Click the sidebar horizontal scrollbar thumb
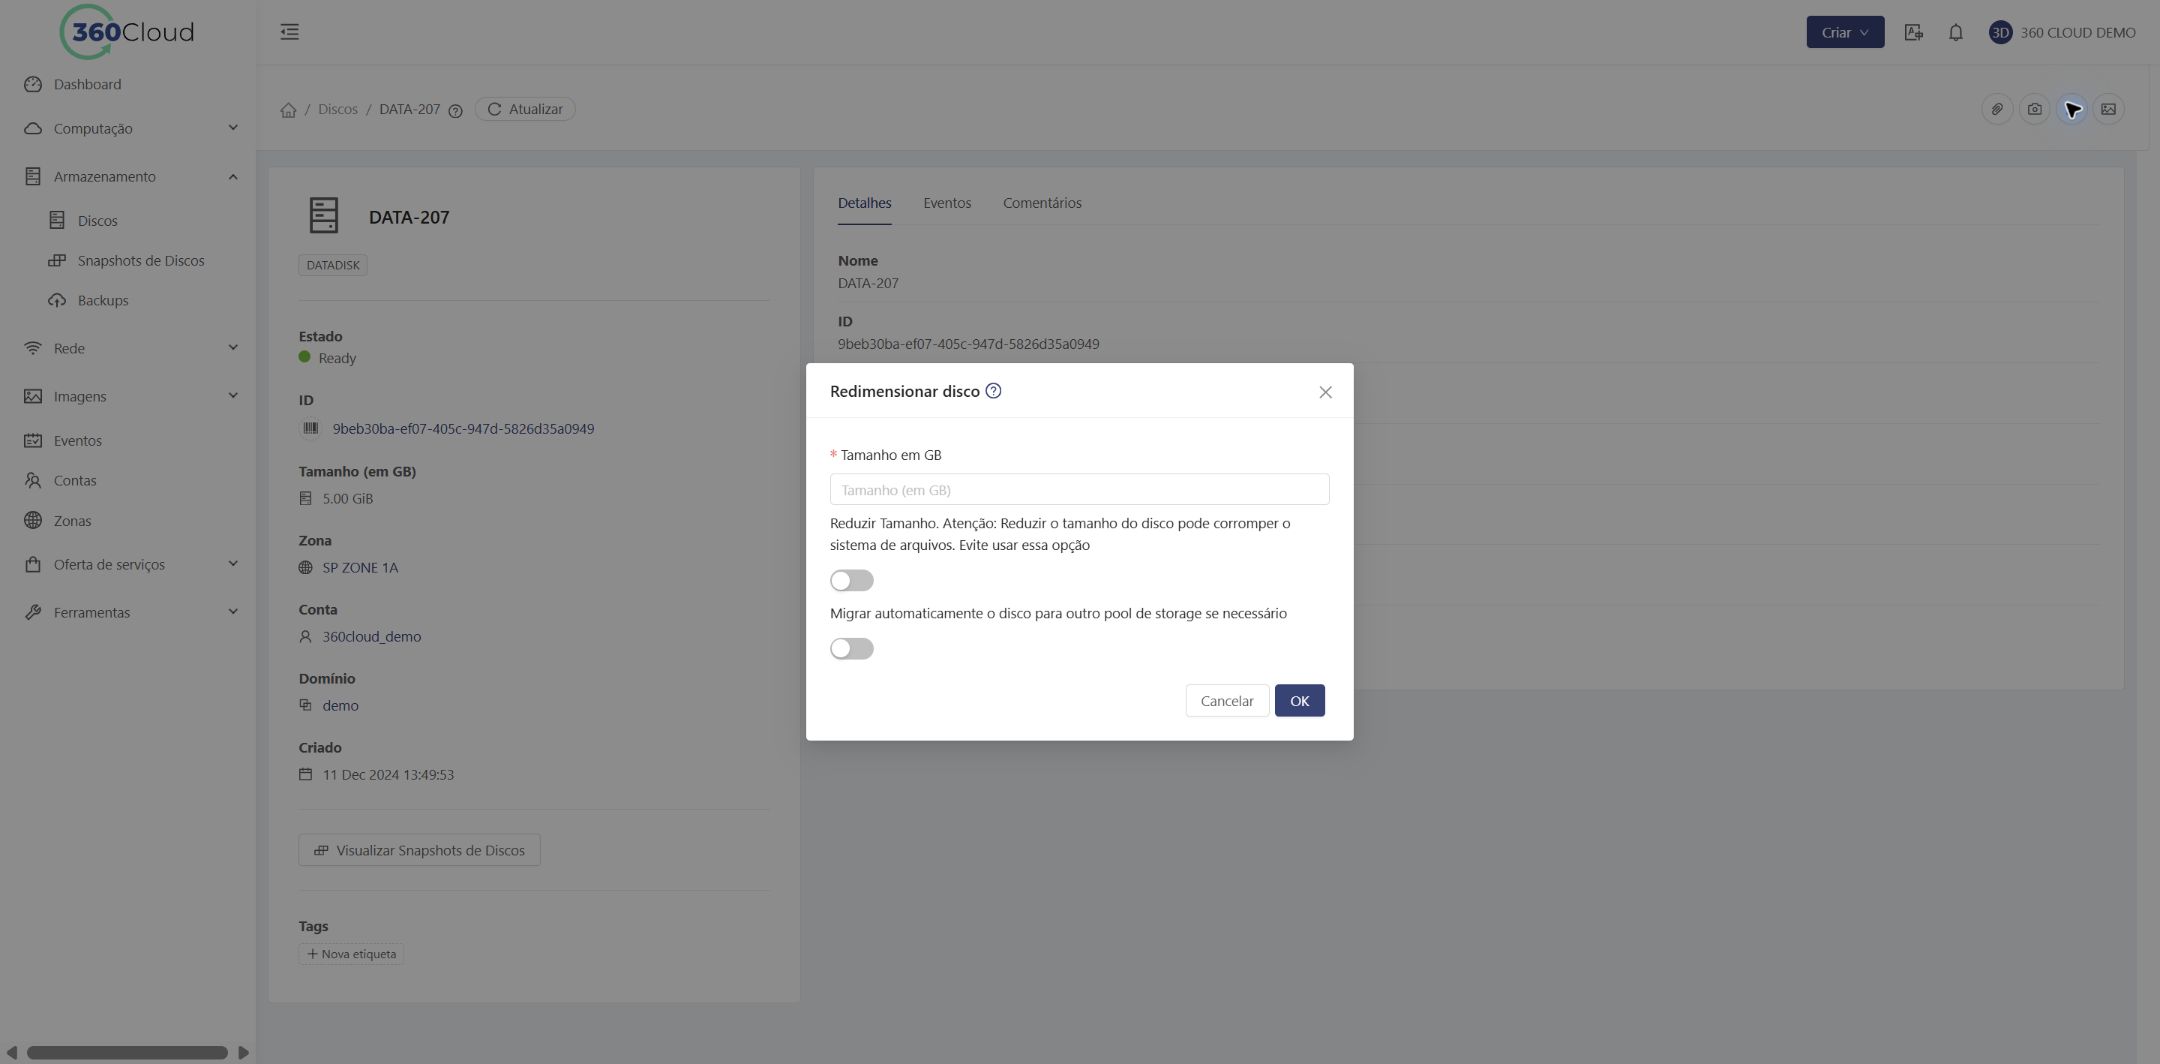 pyautogui.click(x=127, y=1052)
